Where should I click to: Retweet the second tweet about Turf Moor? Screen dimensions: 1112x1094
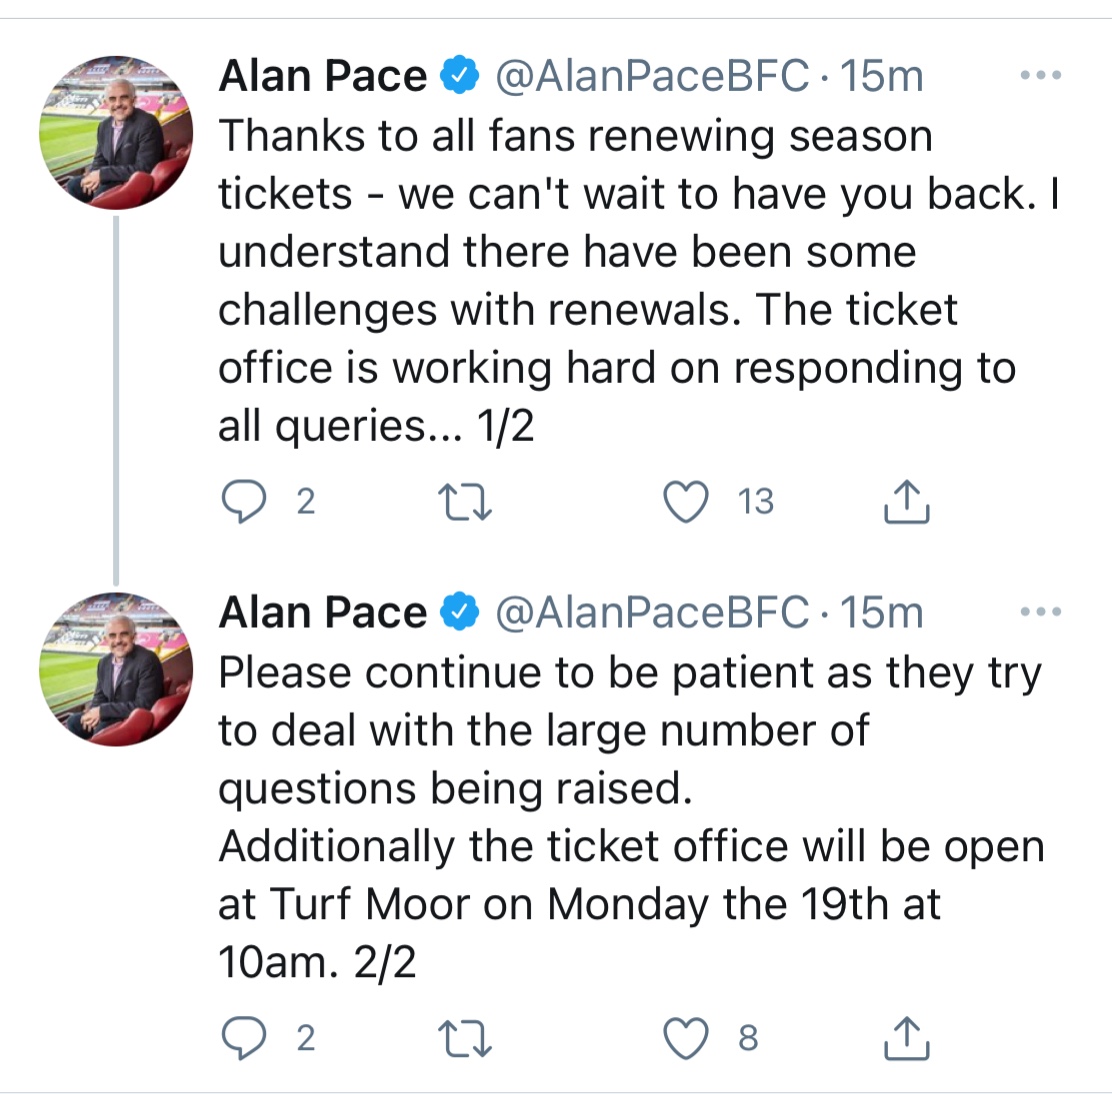[x=465, y=1038]
